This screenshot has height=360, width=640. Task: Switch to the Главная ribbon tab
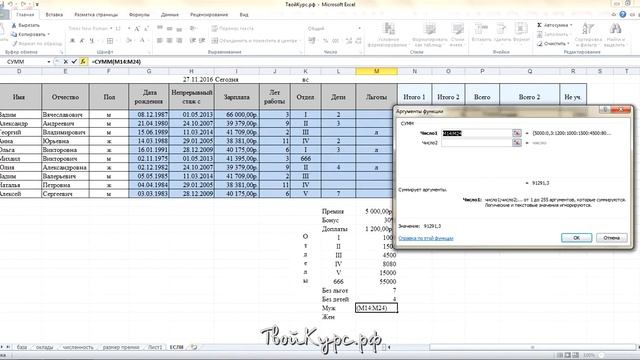(x=25, y=14)
